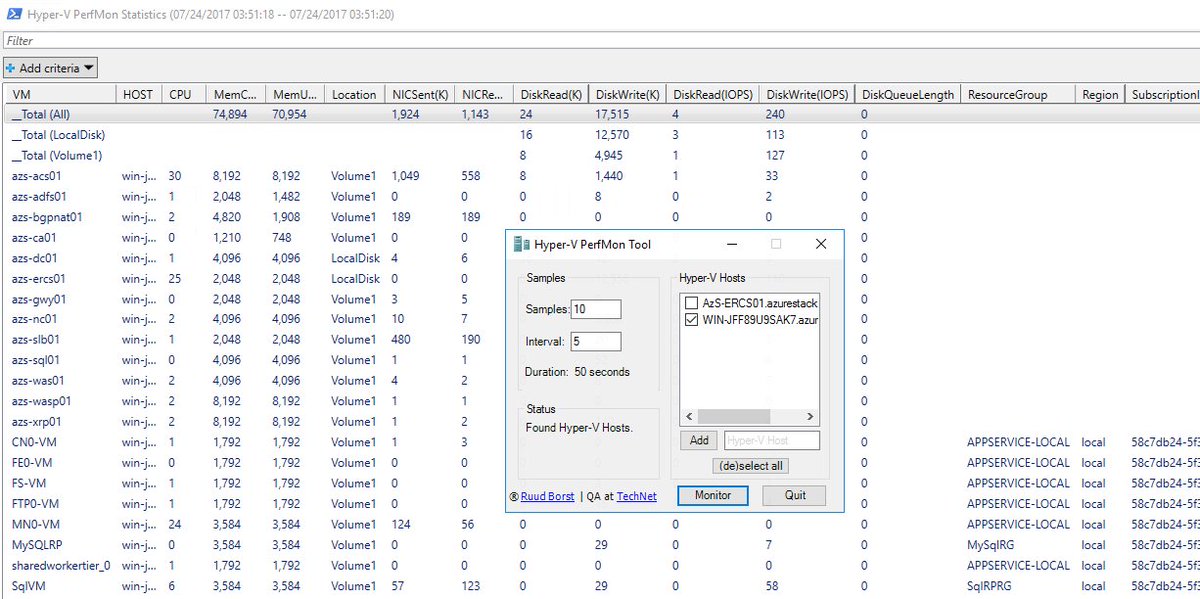Click the SqlRPRG resource group cell
Image resolution: width=1200 pixels, height=599 pixels.
tap(990, 586)
